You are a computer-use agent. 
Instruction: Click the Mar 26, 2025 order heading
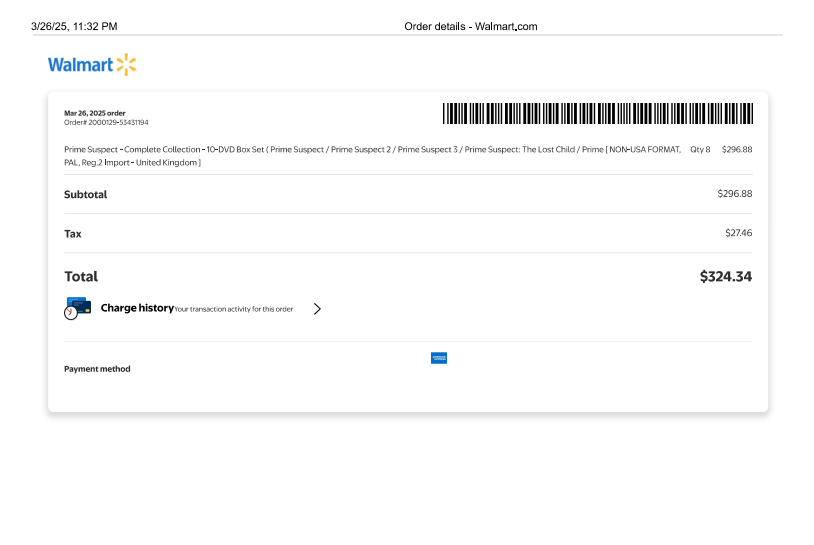click(95, 113)
